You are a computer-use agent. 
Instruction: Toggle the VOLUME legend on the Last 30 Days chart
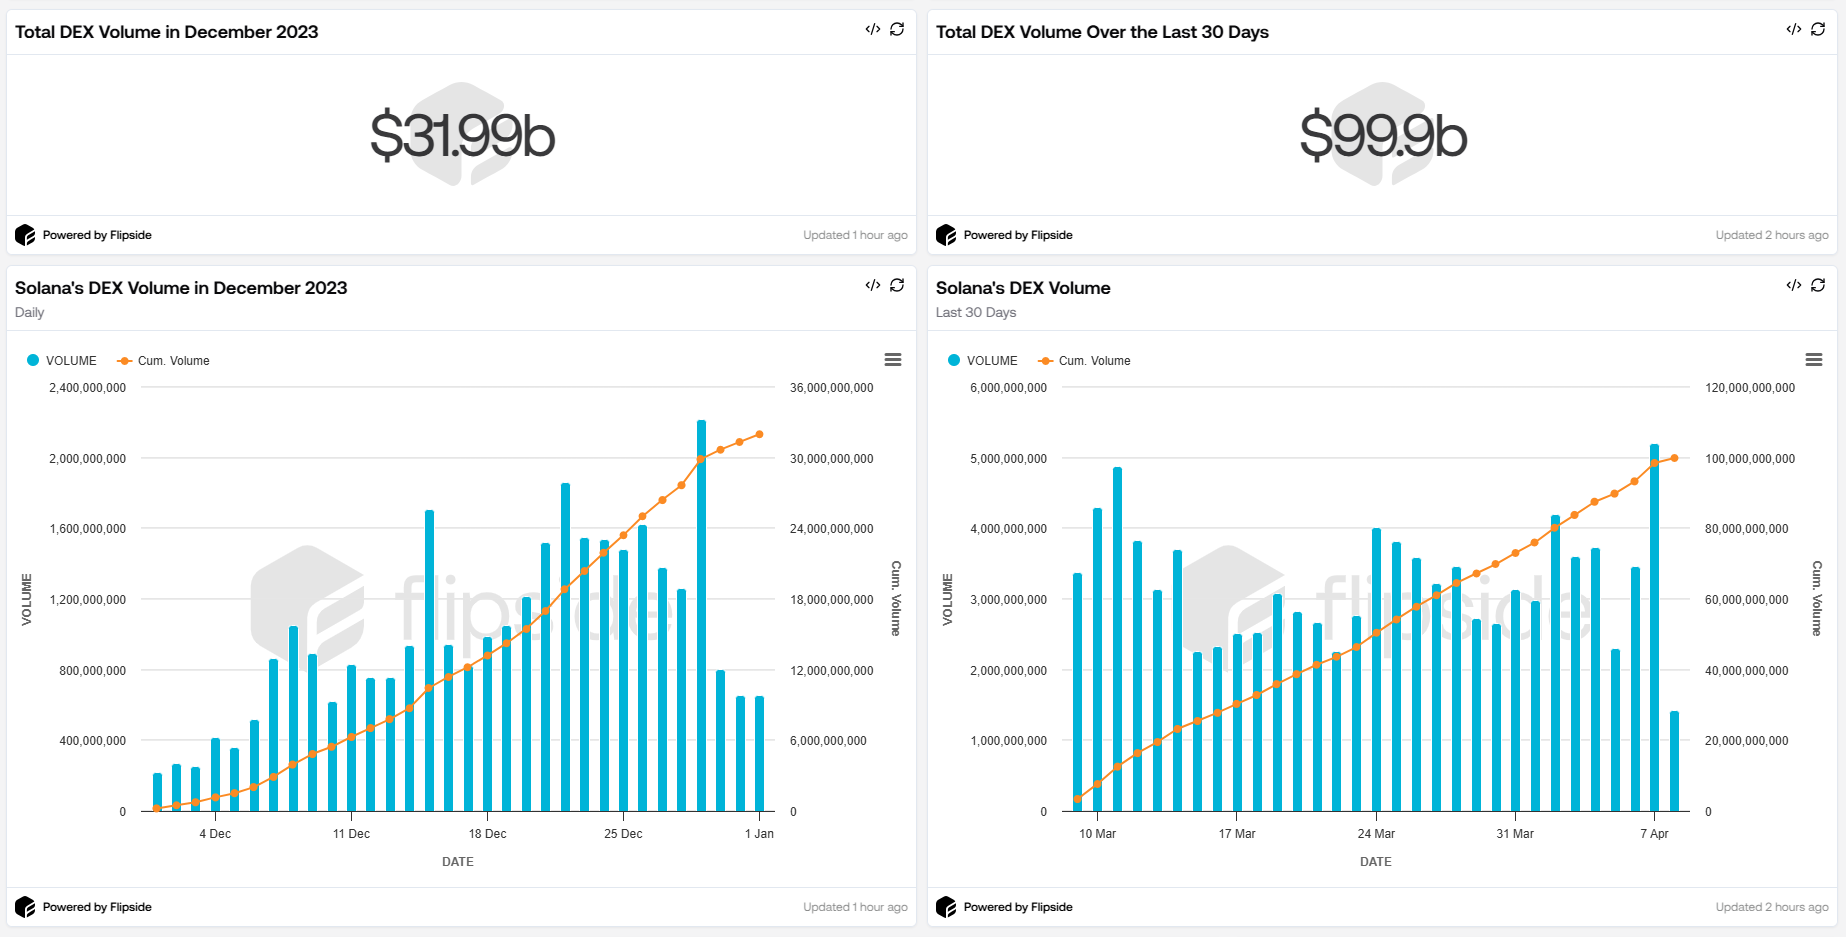(x=983, y=360)
